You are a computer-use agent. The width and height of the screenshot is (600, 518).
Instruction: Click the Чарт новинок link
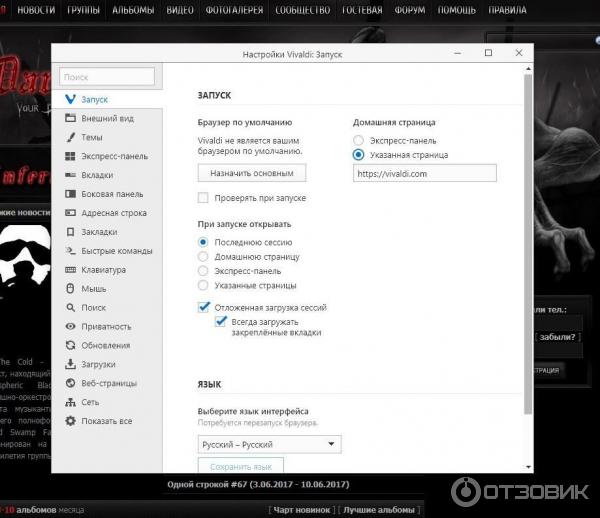click(302, 510)
